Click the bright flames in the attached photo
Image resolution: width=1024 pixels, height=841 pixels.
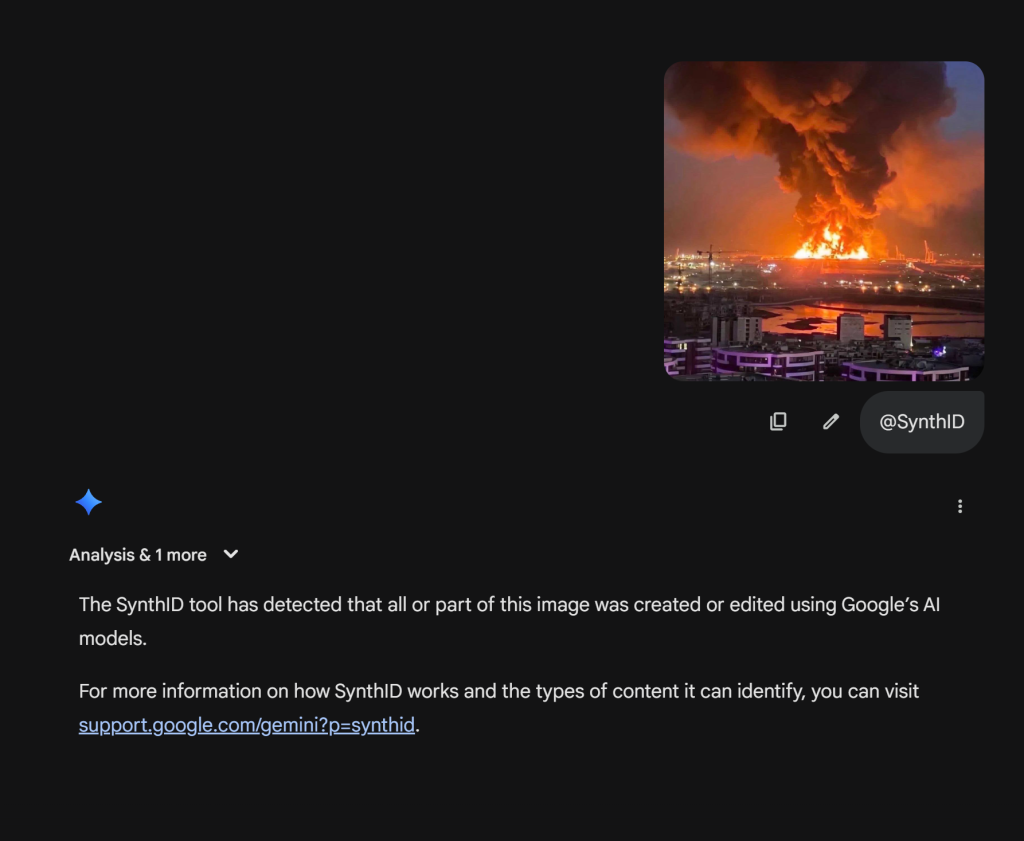coord(830,243)
